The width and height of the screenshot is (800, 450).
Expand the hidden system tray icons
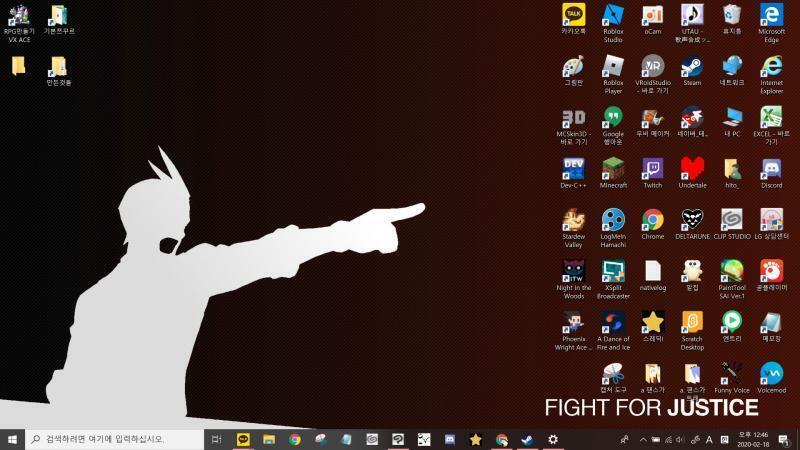coord(643,439)
